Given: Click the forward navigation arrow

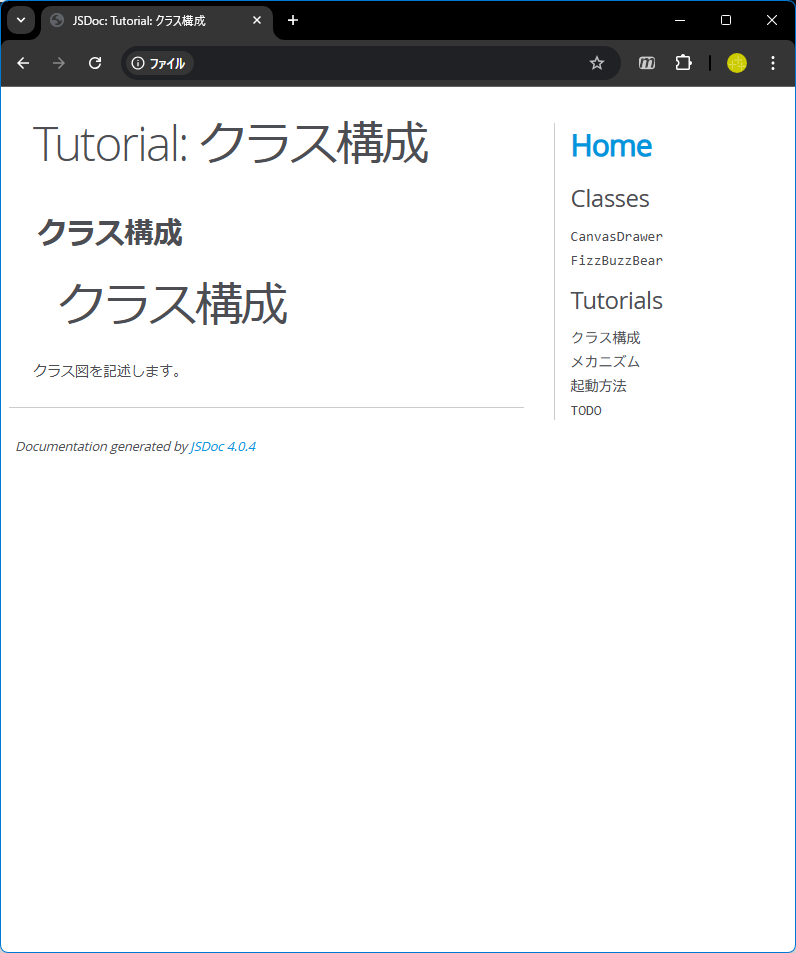Looking at the screenshot, I should click(59, 63).
